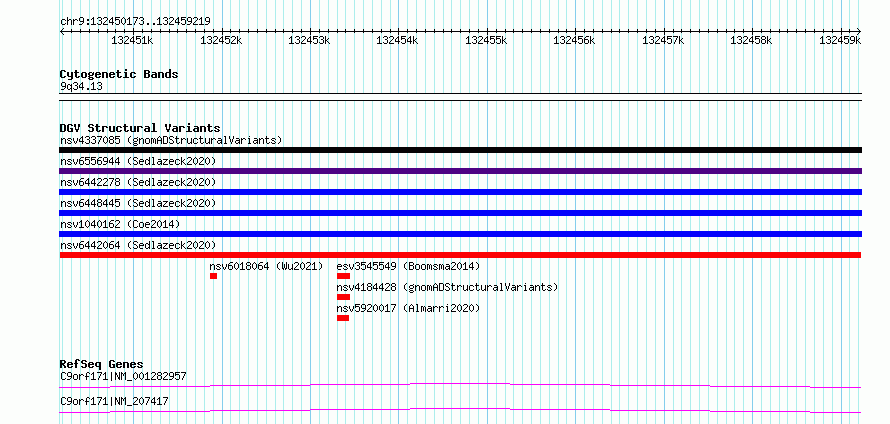This screenshot has height=424, width=890.
Task: Click the C9orf171|NM_207417 gene label
Action: [x=114, y=401]
